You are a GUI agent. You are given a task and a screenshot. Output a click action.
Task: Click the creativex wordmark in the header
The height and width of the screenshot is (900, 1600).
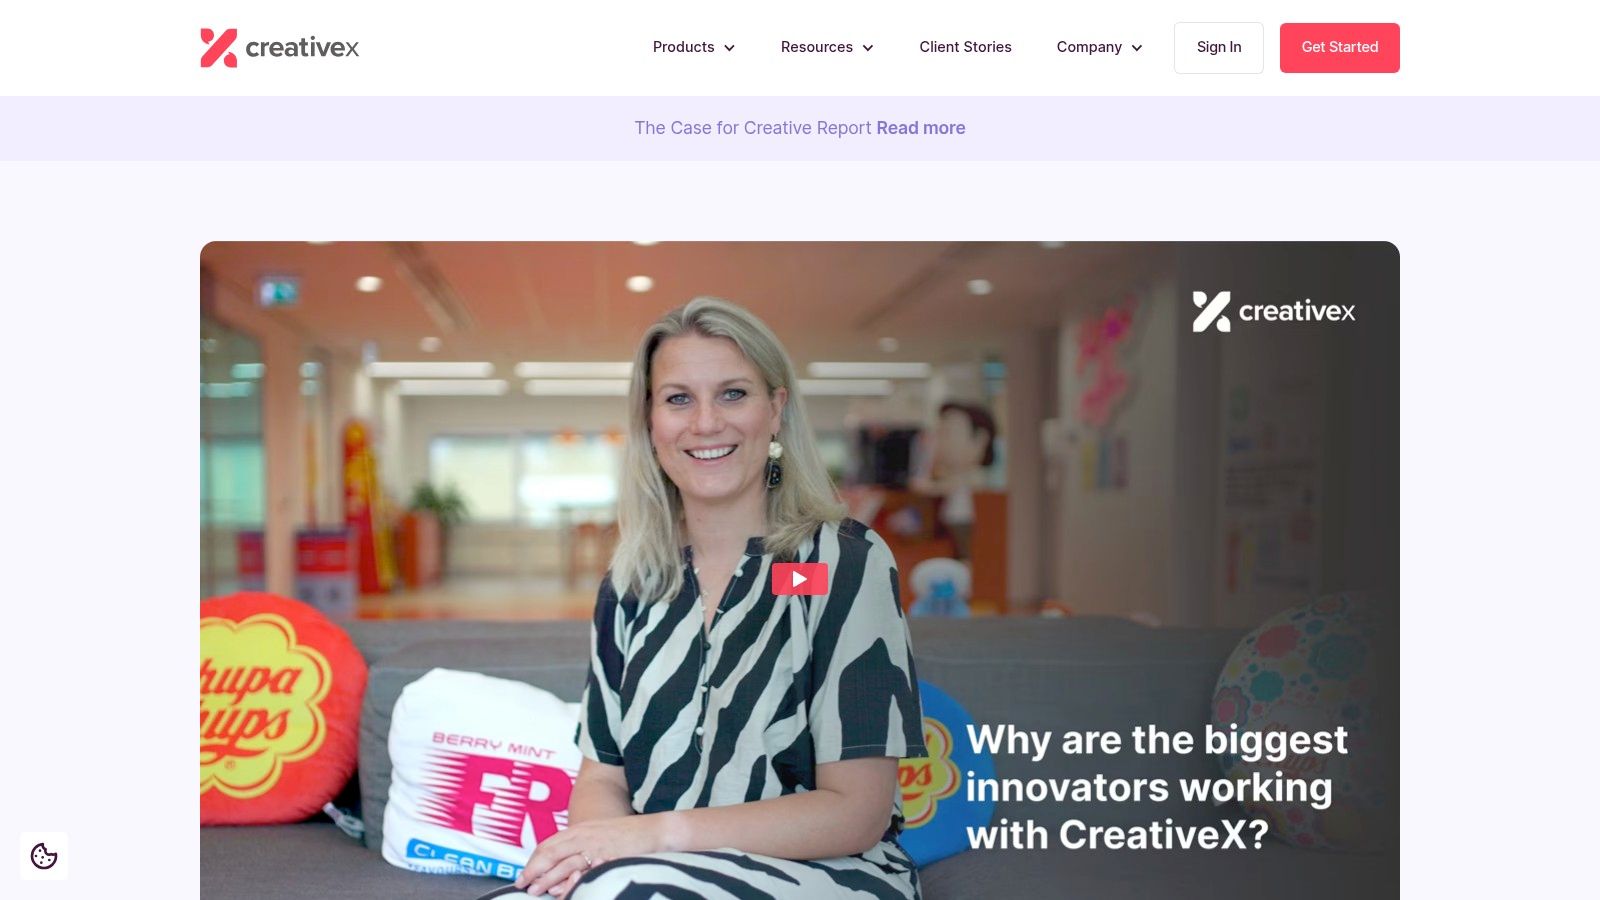pos(302,48)
